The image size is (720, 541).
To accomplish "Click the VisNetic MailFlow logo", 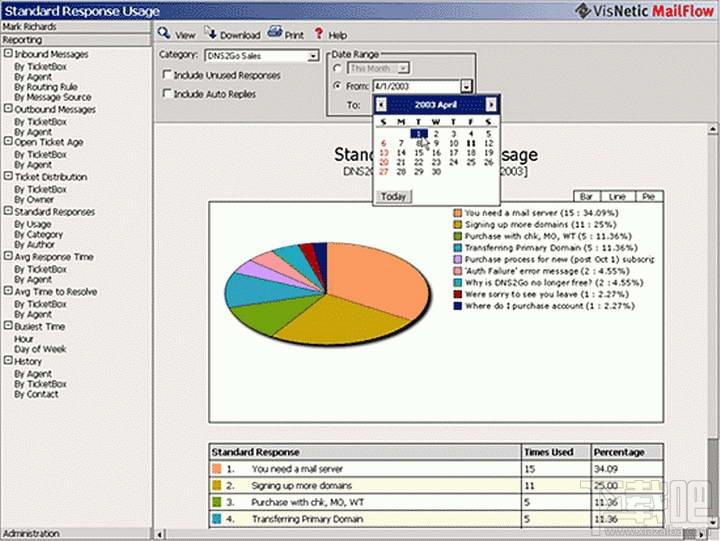I will click(x=645, y=10).
